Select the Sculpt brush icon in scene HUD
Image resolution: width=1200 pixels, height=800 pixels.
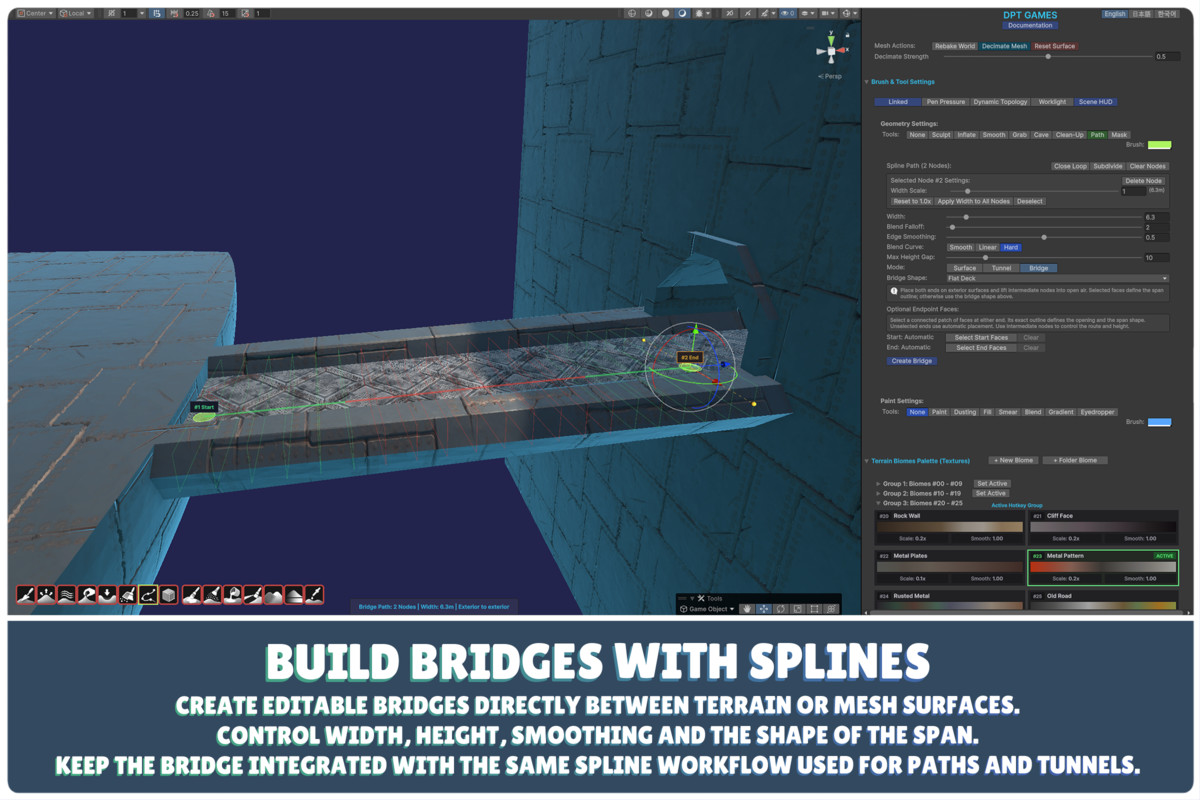click(26, 595)
